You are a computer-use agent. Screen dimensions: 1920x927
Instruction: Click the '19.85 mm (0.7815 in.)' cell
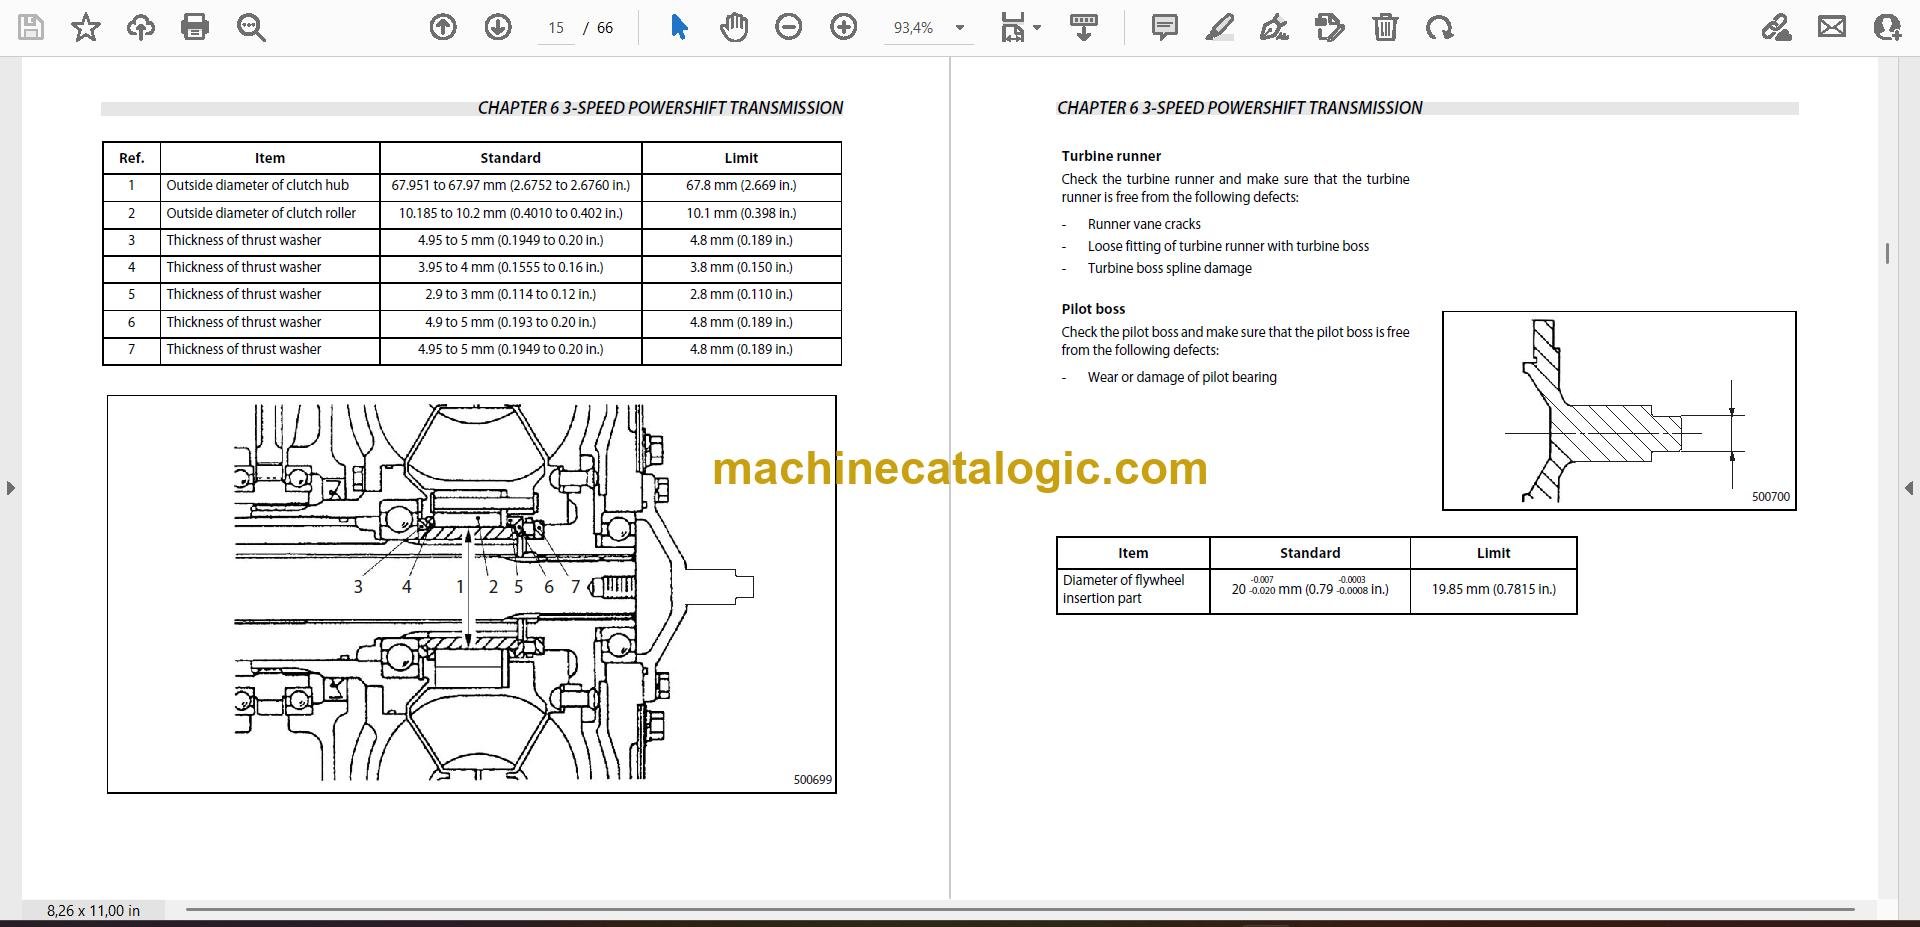(1493, 589)
